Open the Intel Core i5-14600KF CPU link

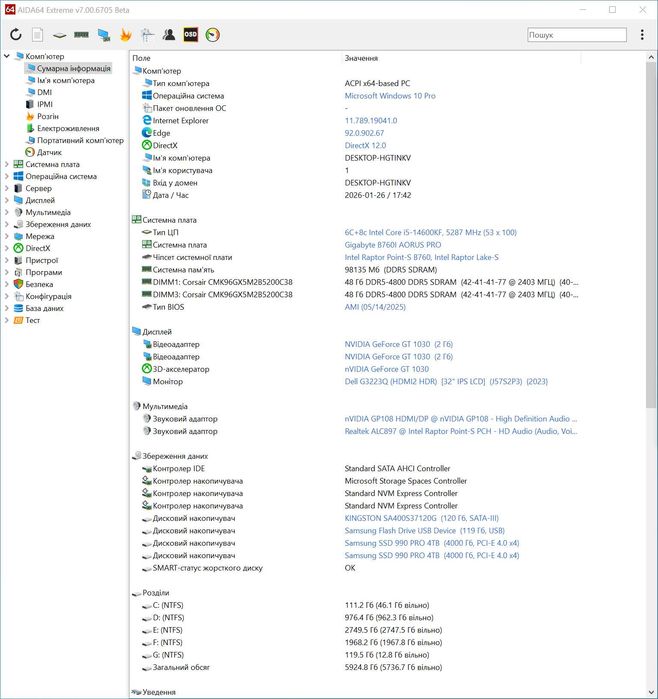coord(431,233)
